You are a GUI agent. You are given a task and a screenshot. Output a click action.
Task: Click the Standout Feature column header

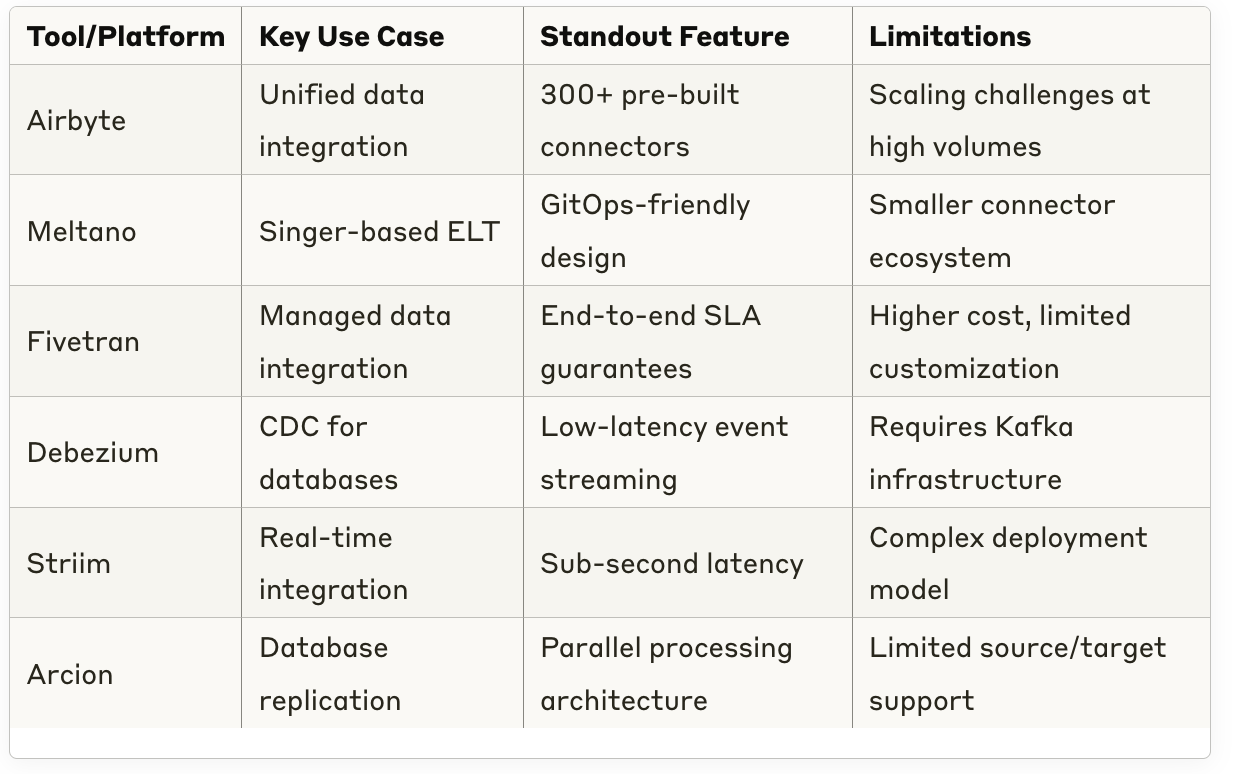coord(688,37)
